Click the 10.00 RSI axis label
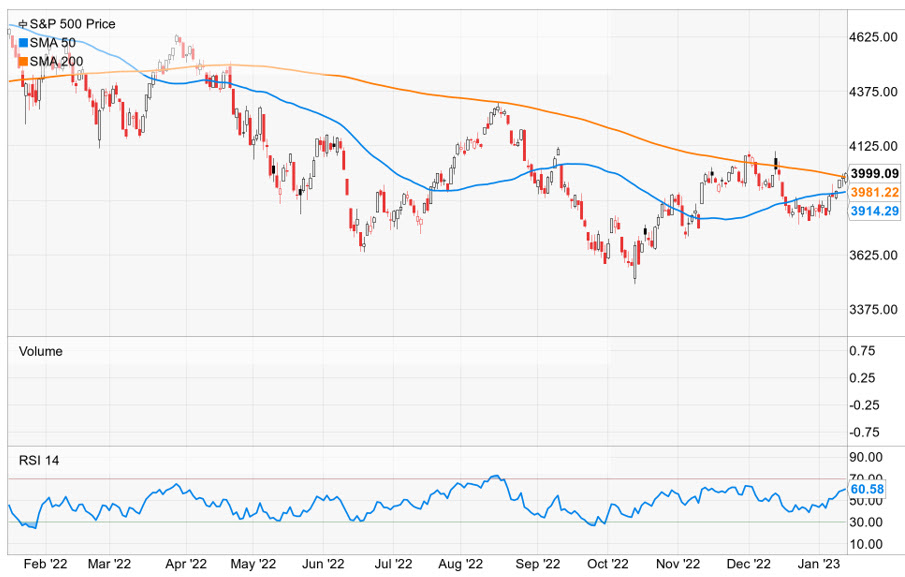This screenshot has height=577, width=905. [x=866, y=544]
